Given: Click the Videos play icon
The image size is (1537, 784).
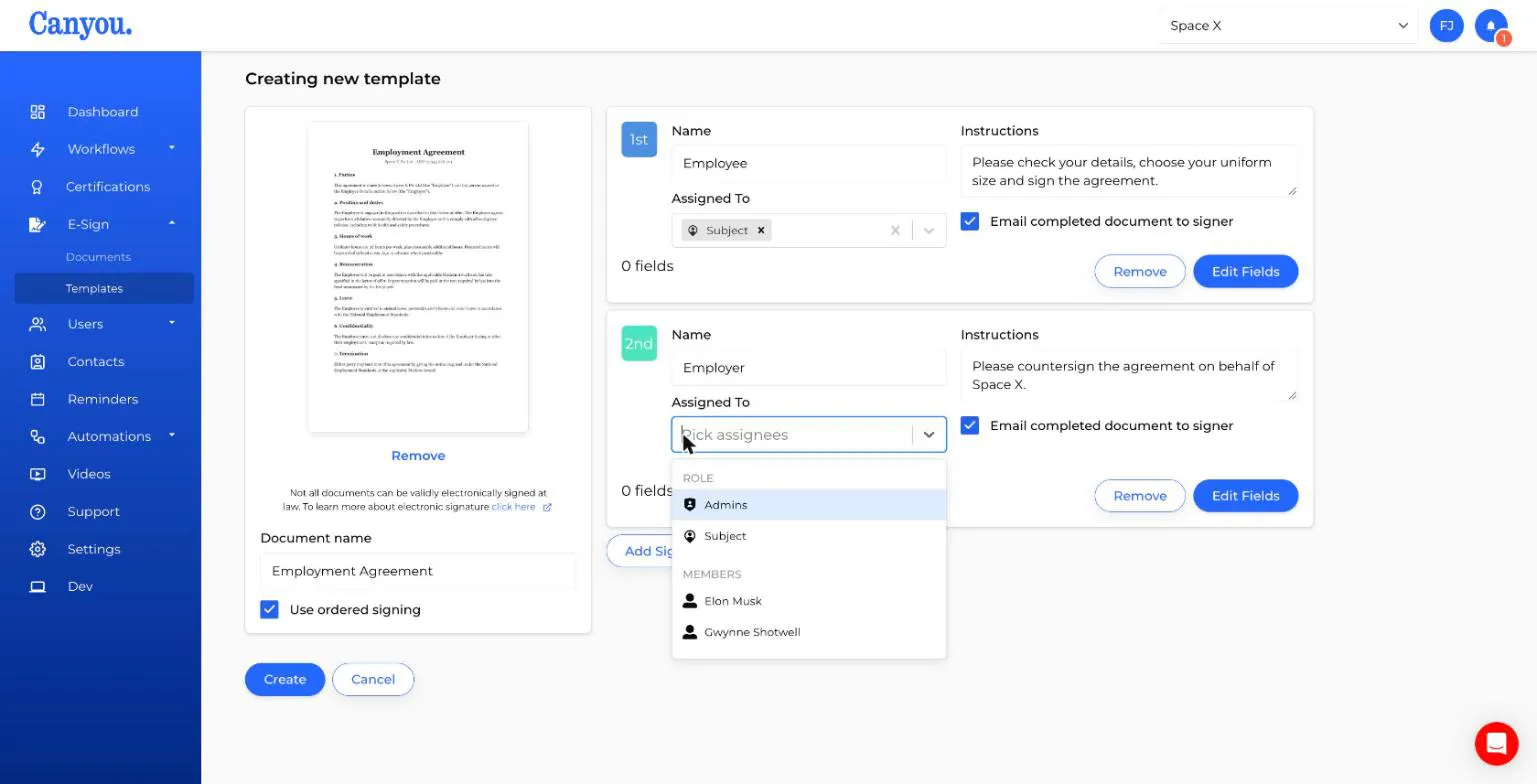Looking at the screenshot, I should point(37,474).
